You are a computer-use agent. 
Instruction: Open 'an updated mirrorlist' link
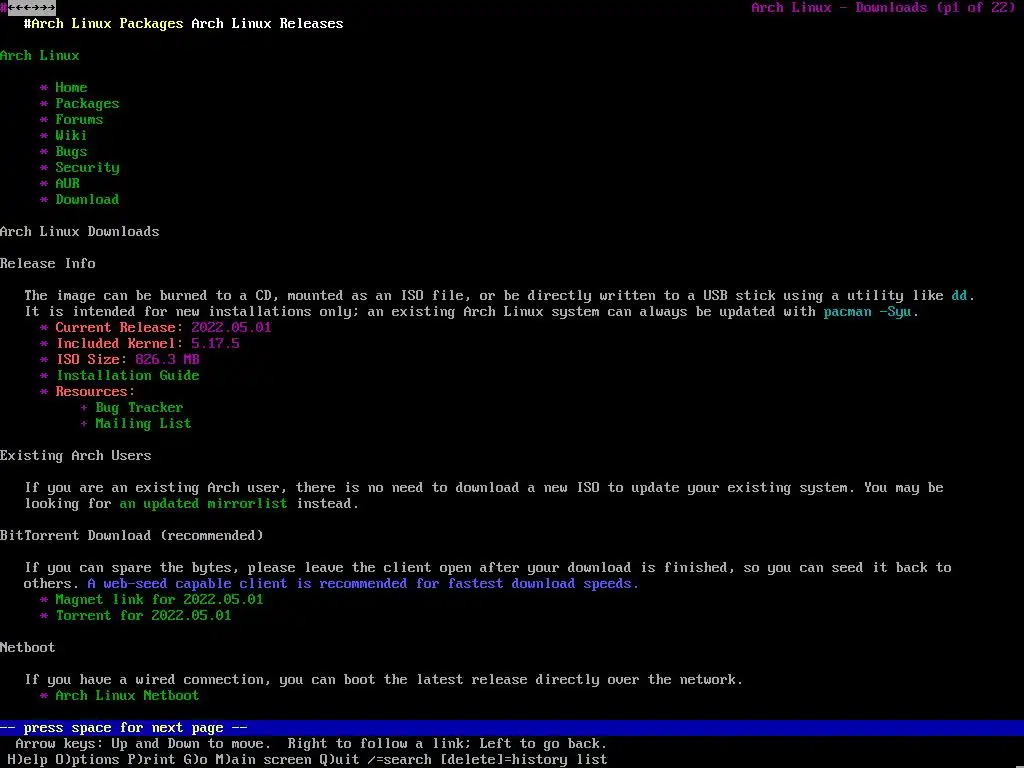[203, 504]
